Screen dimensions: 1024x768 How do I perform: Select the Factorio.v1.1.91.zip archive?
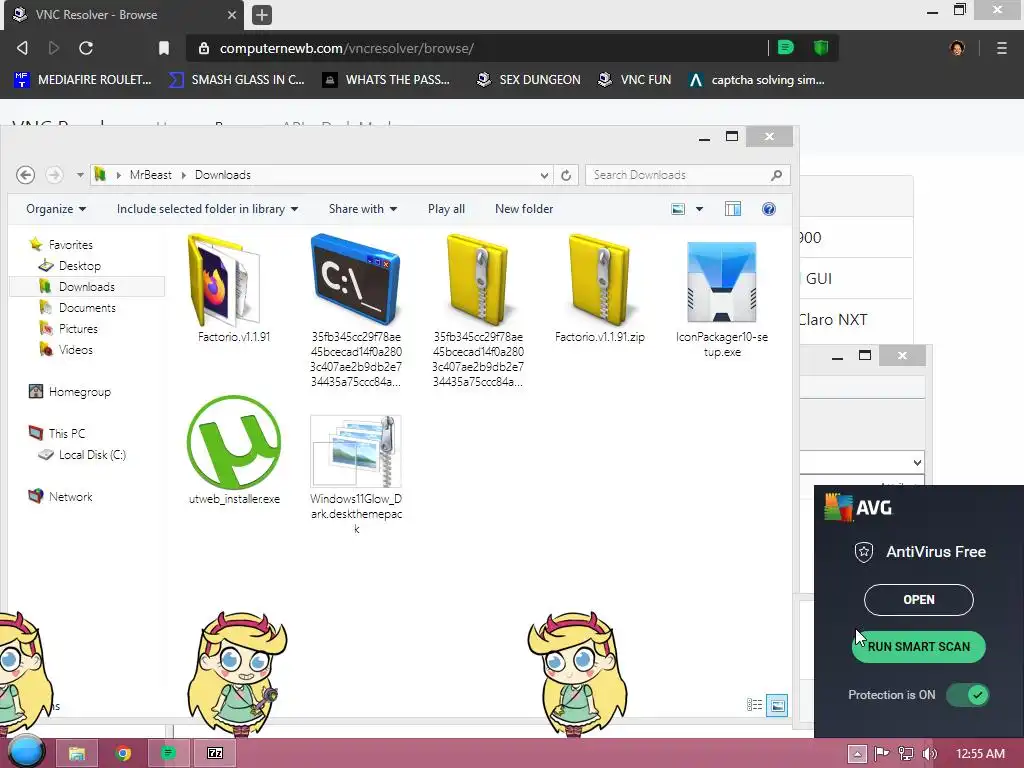[x=600, y=288]
